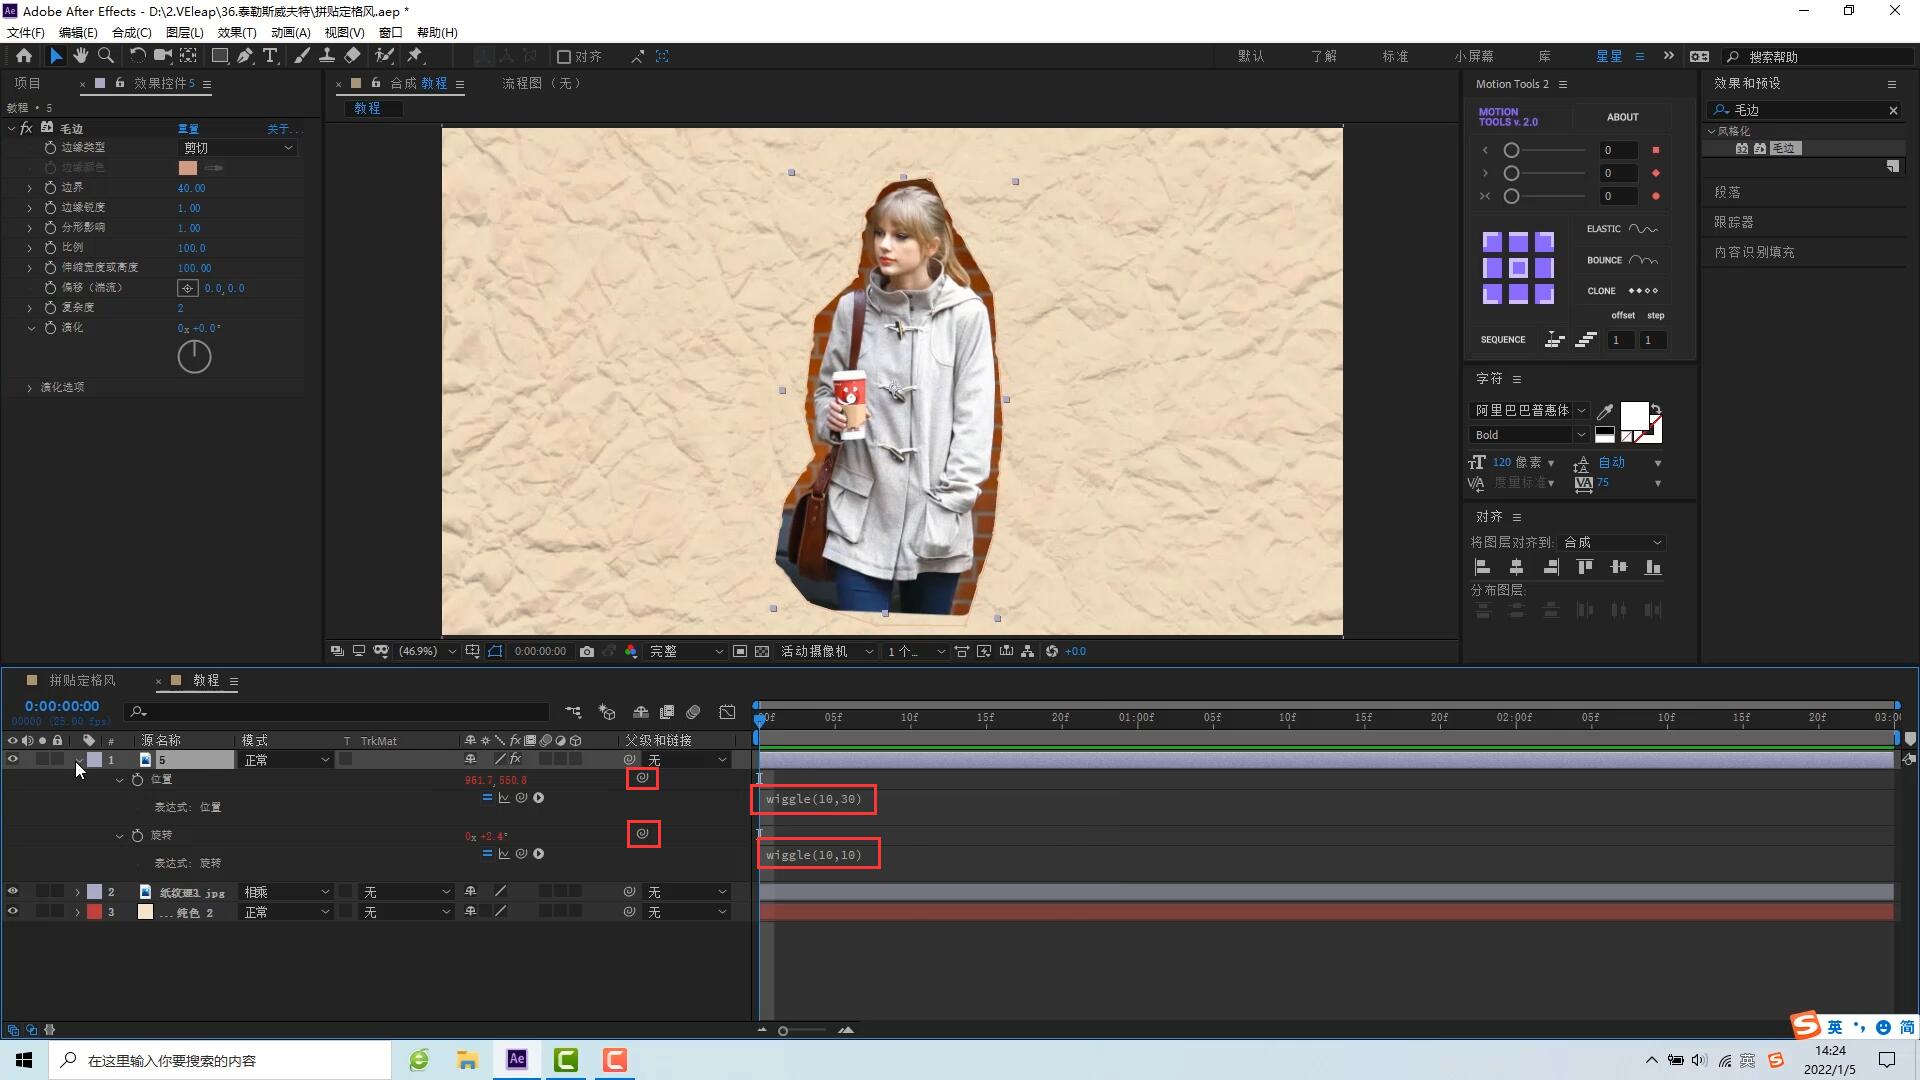The width and height of the screenshot is (1920, 1080).
Task: Select the Zoom magnifier tool
Action: tap(106, 56)
